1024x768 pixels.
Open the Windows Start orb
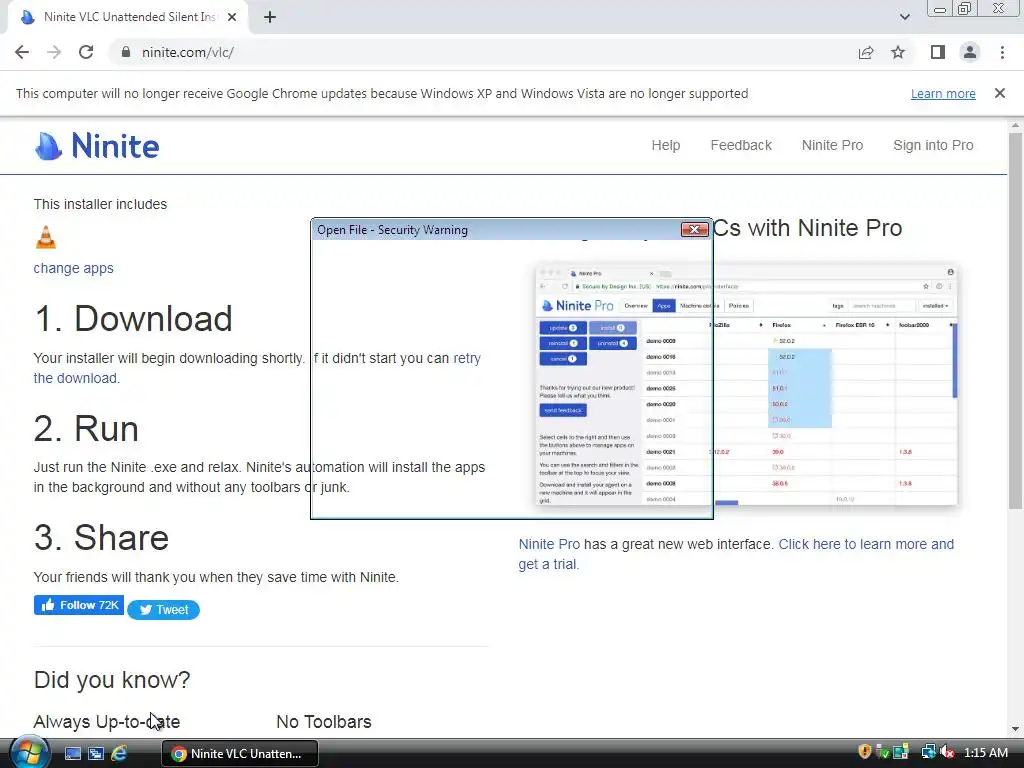point(28,752)
